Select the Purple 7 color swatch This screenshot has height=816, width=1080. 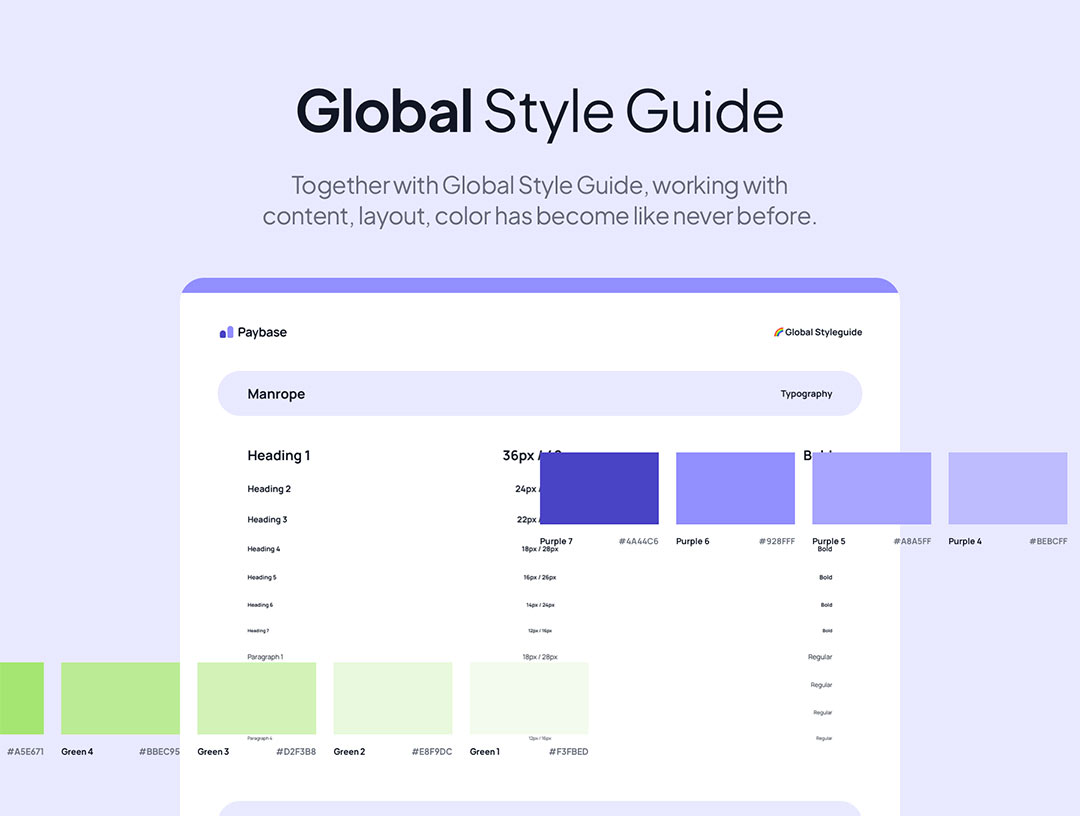pos(599,488)
